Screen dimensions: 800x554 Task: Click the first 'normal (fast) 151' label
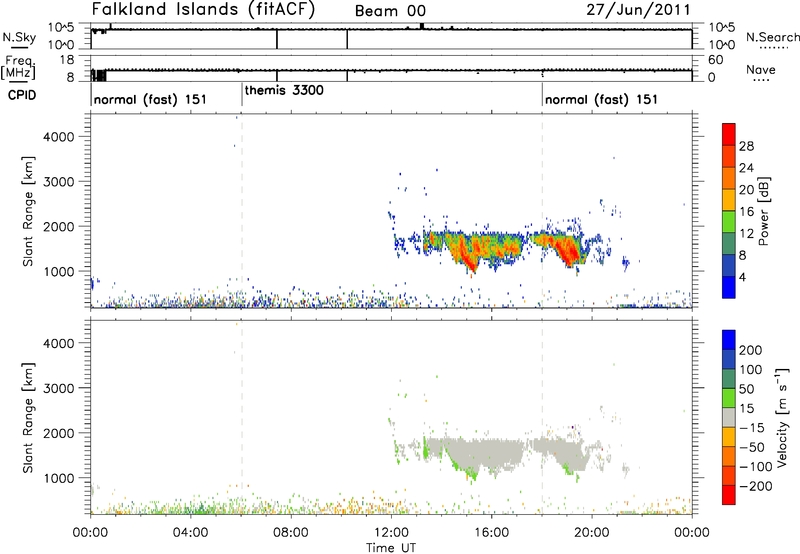click(151, 99)
